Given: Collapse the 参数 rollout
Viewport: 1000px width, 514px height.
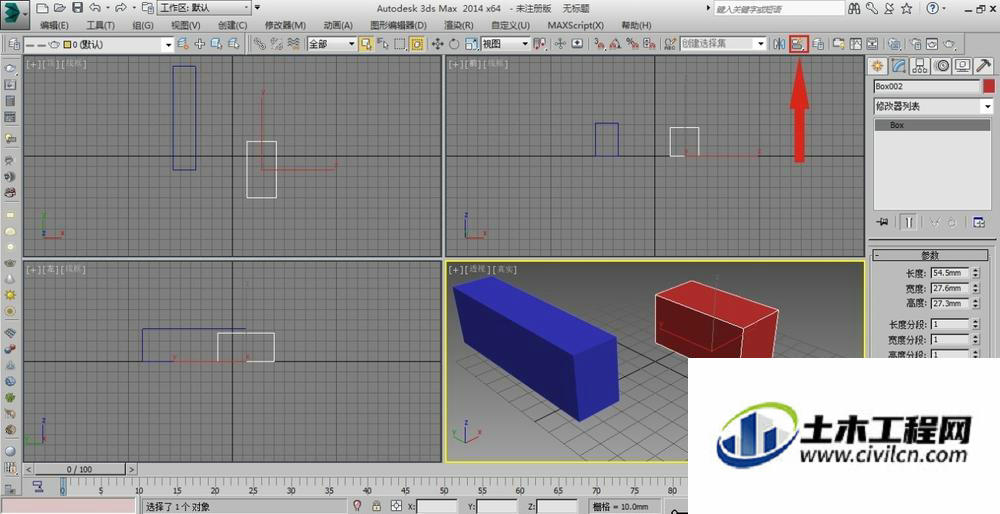Looking at the screenshot, I should click(x=930, y=255).
